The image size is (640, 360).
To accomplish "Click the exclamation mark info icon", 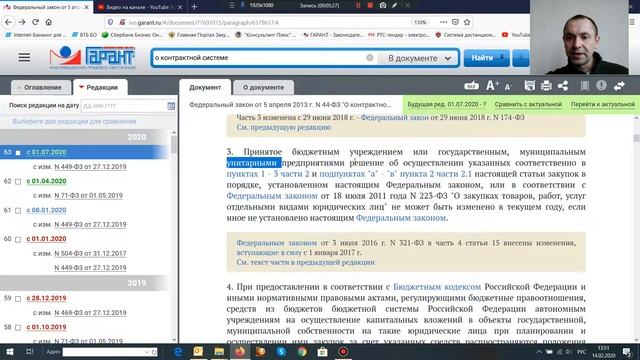I will (601, 86).
